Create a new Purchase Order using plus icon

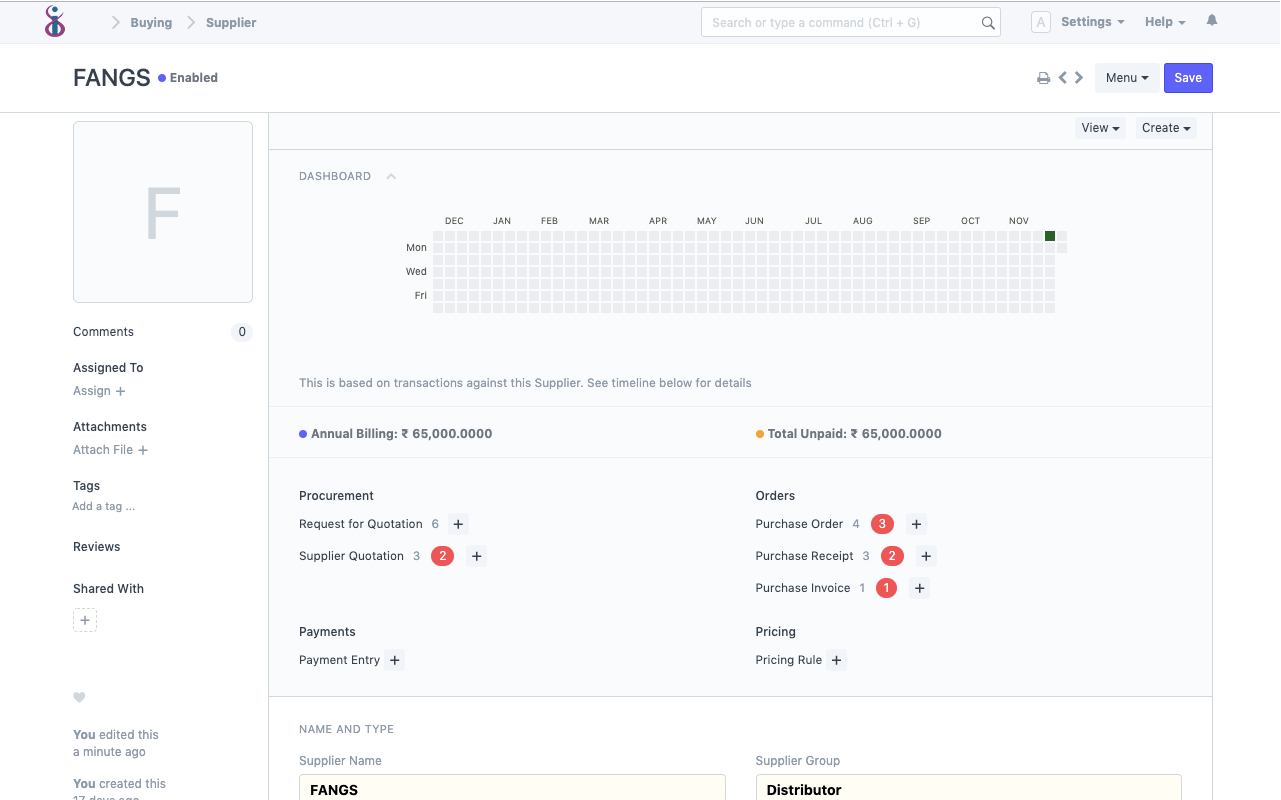click(916, 523)
